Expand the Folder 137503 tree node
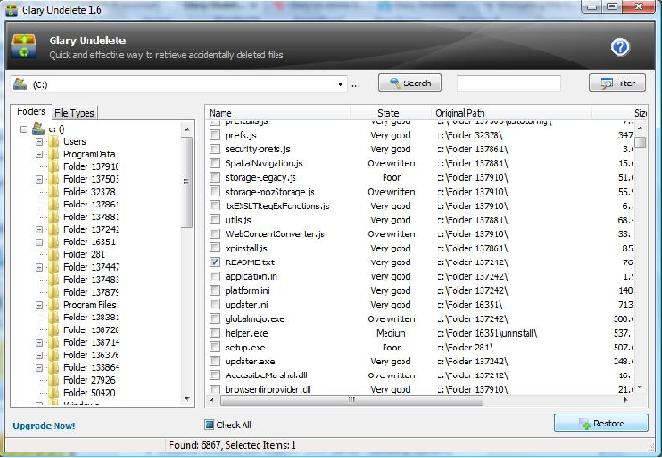 coord(39,179)
